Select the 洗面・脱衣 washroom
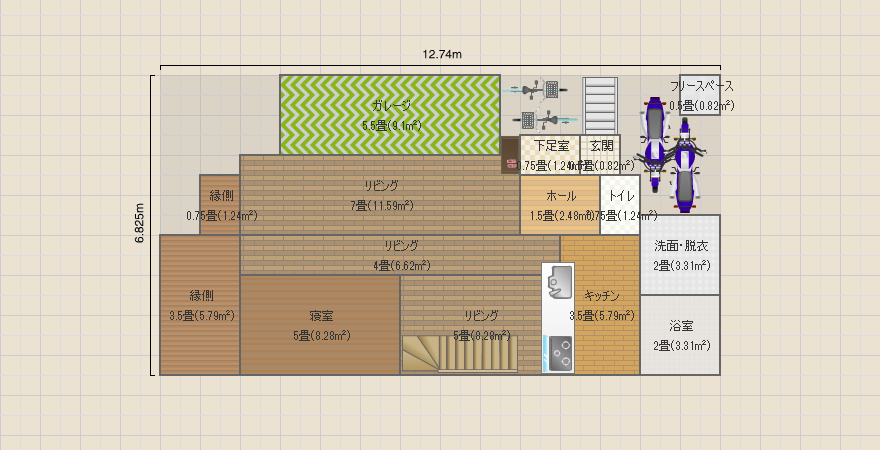 tap(680, 255)
